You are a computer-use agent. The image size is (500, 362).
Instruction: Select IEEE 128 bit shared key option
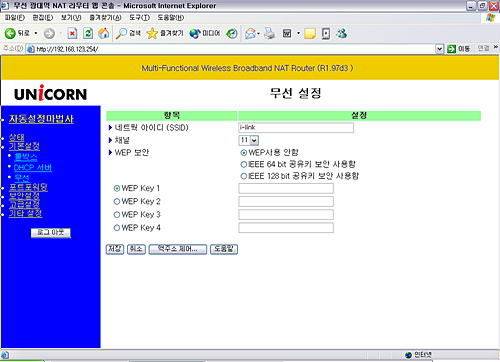[x=244, y=176]
